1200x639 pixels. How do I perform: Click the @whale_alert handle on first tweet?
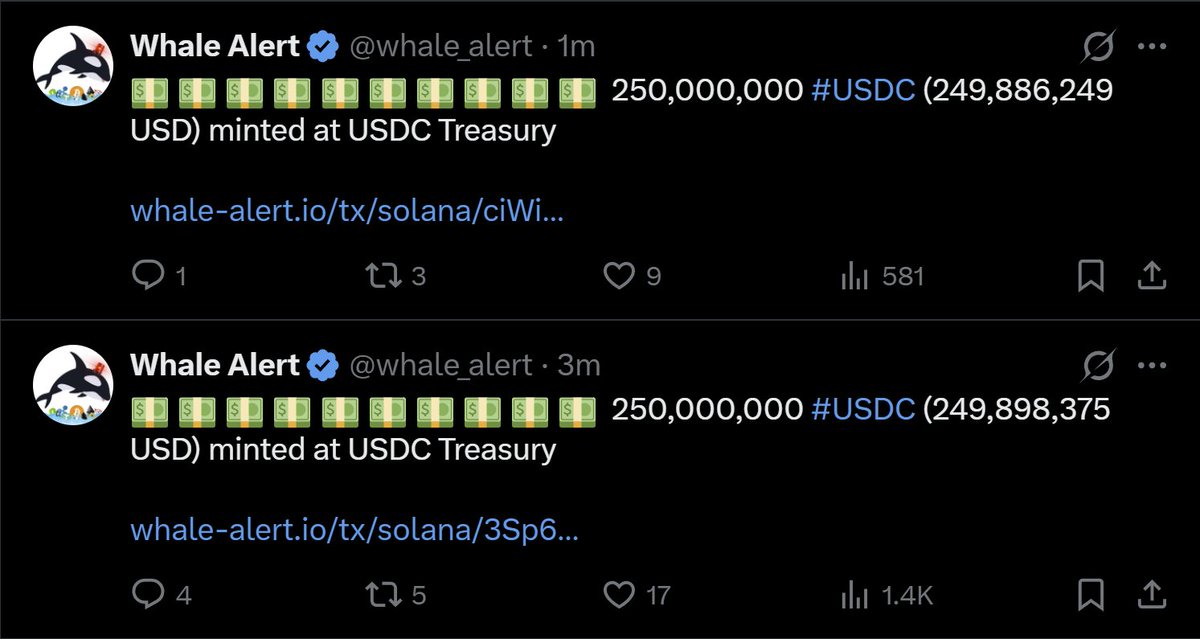pyautogui.click(x=439, y=47)
